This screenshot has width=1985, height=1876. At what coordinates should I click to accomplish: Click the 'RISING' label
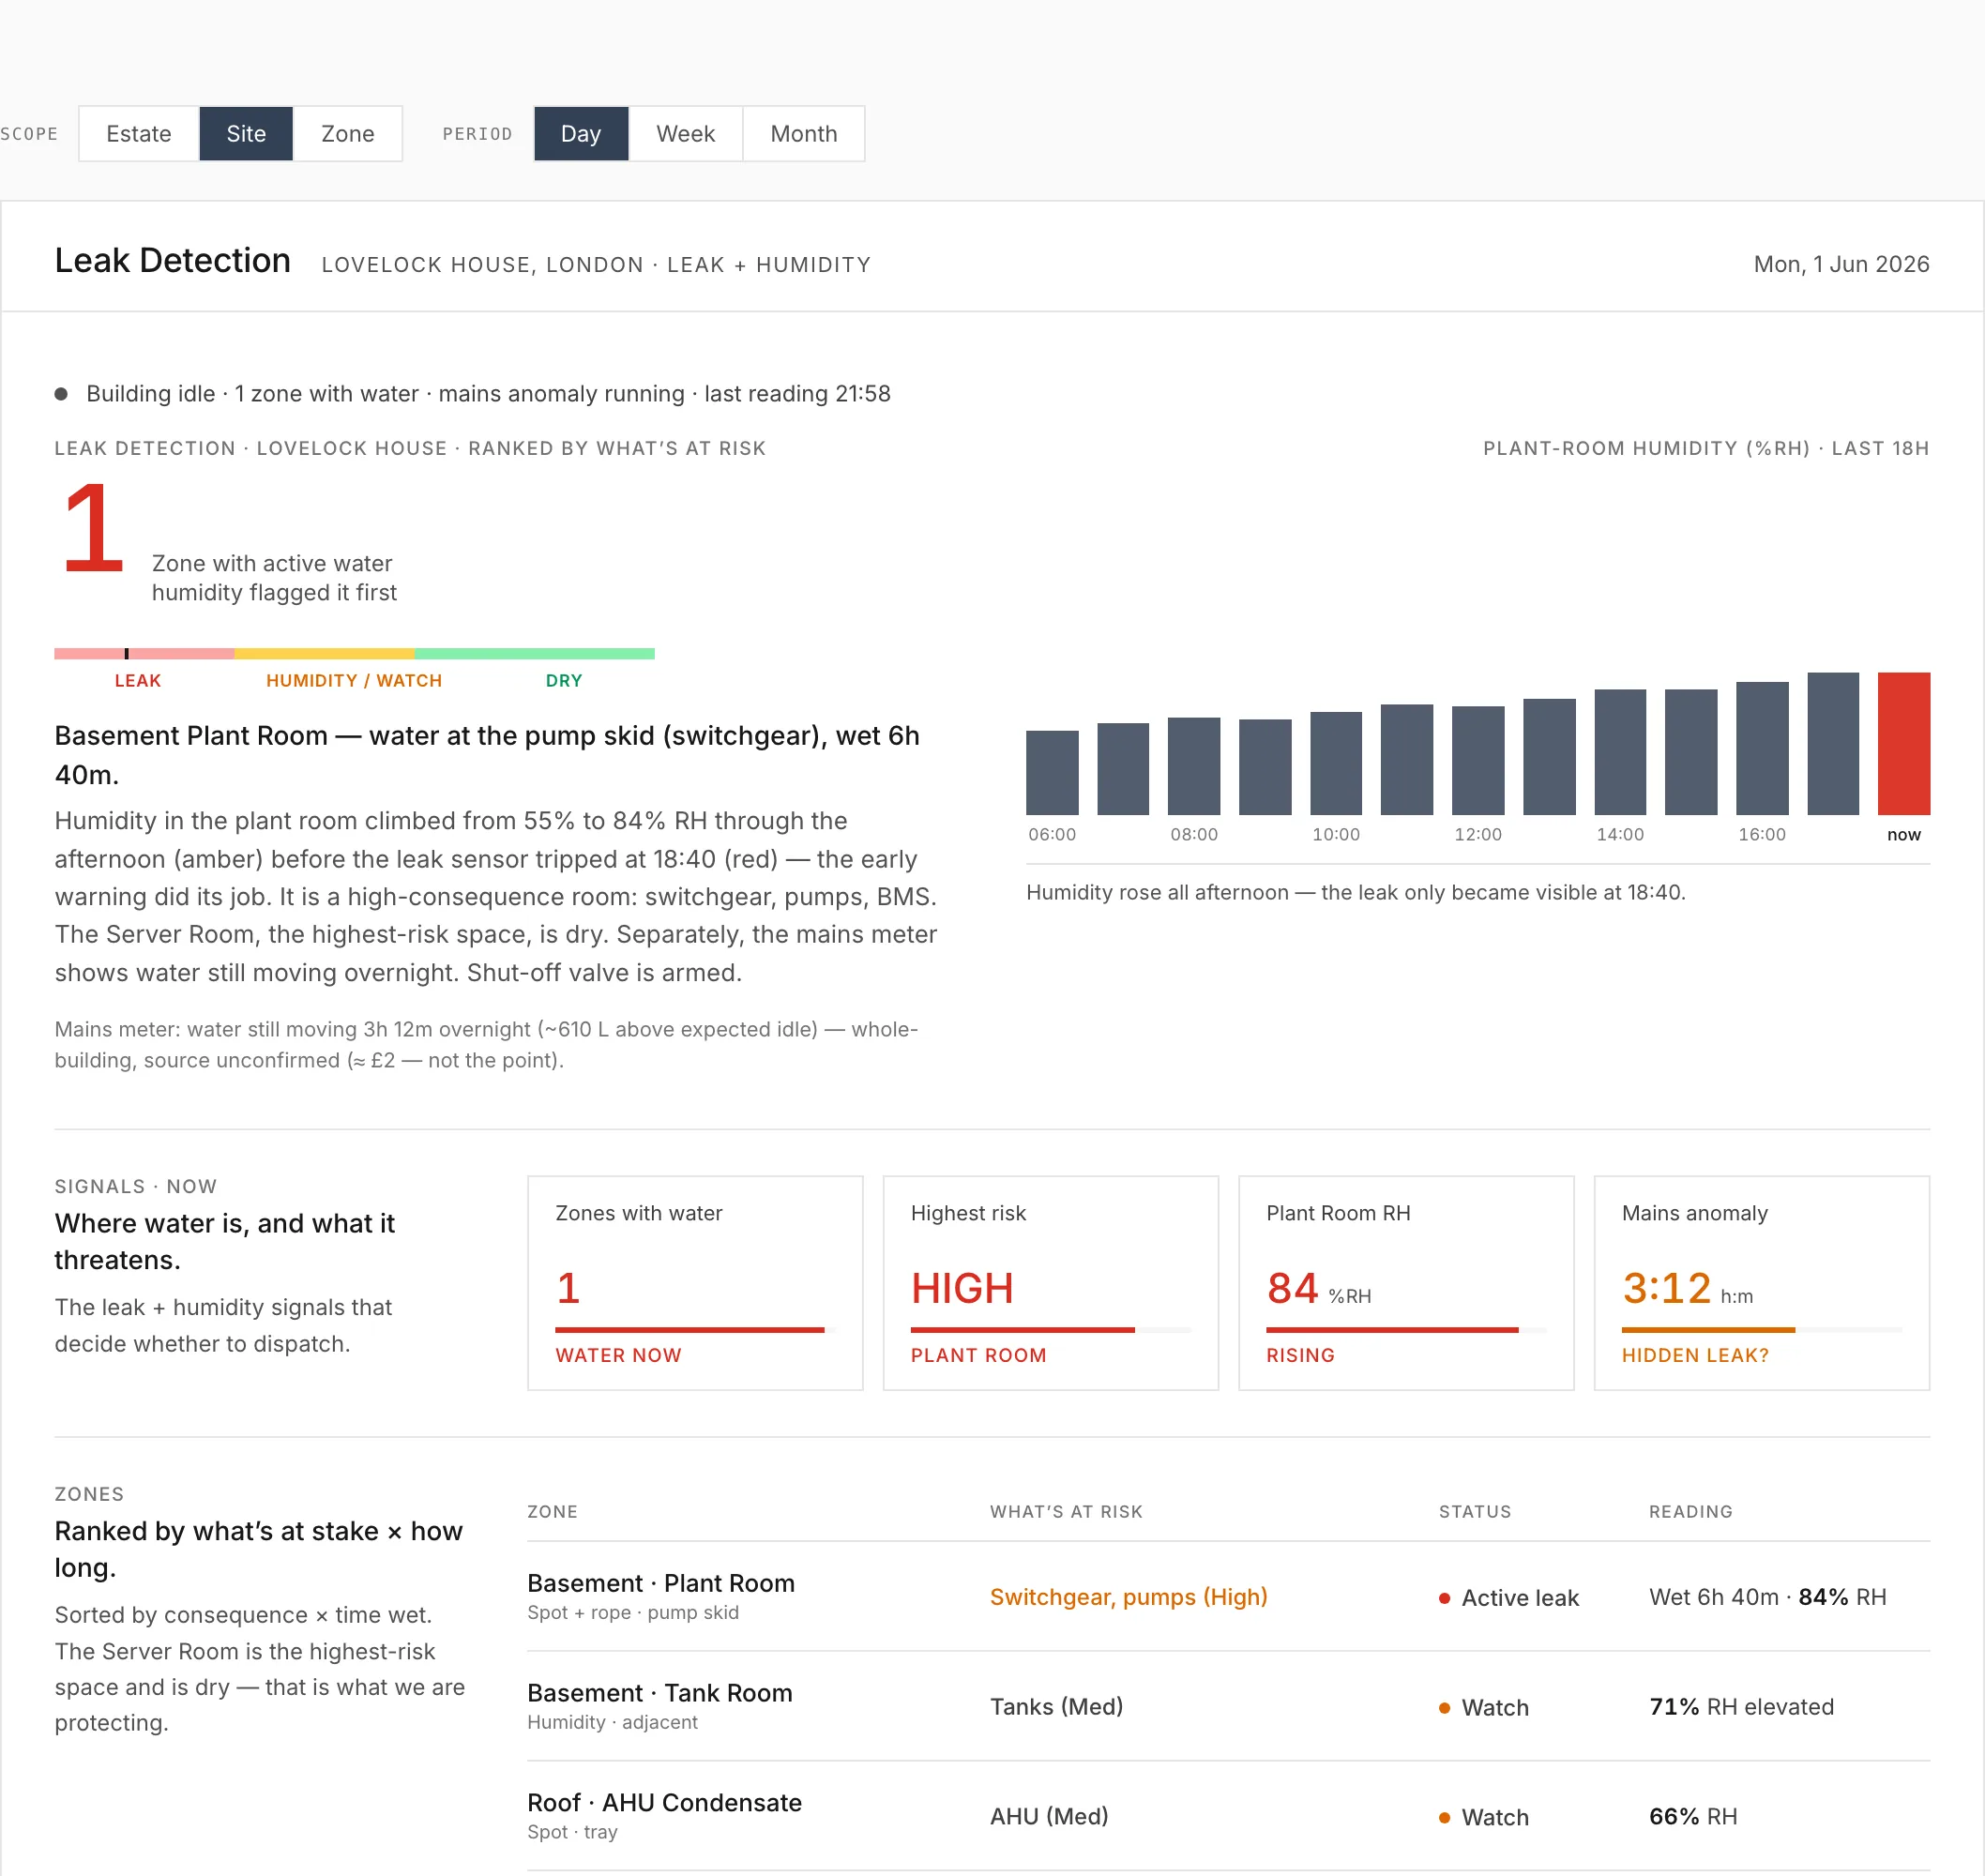1300,1356
